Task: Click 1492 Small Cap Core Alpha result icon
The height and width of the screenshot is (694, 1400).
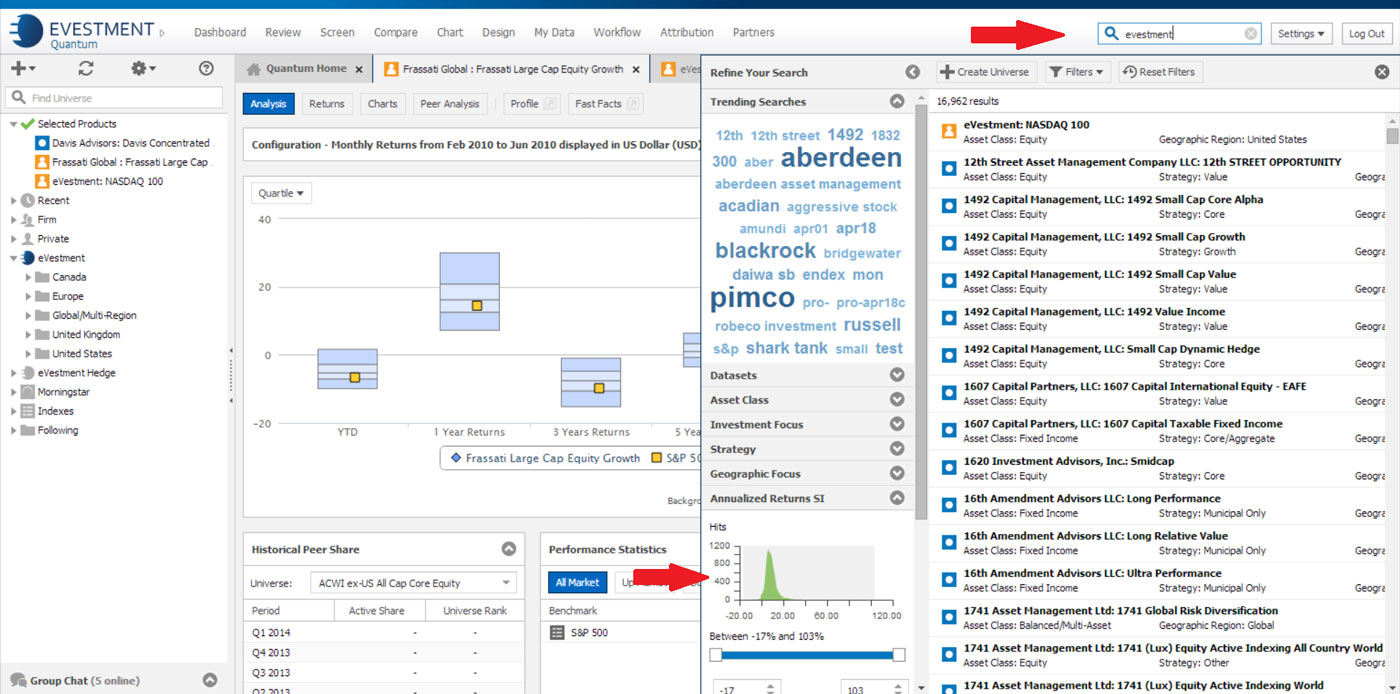Action: pyautogui.click(x=949, y=206)
